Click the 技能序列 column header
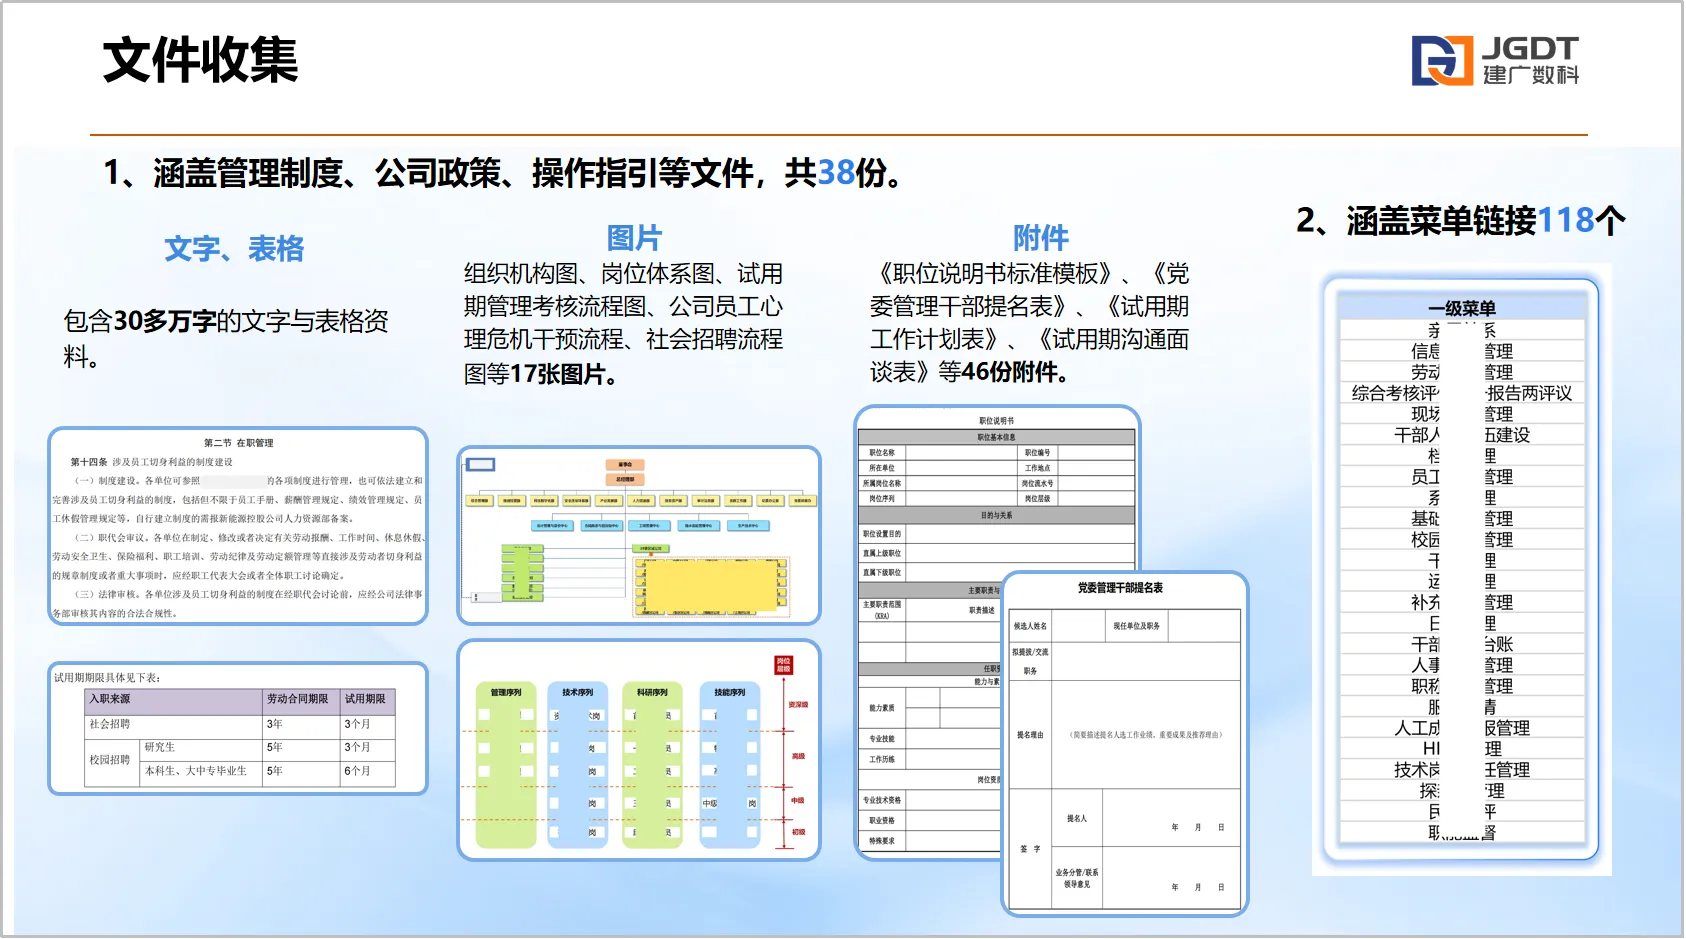Image resolution: width=1686 pixels, height=939 pixels. 729,692
